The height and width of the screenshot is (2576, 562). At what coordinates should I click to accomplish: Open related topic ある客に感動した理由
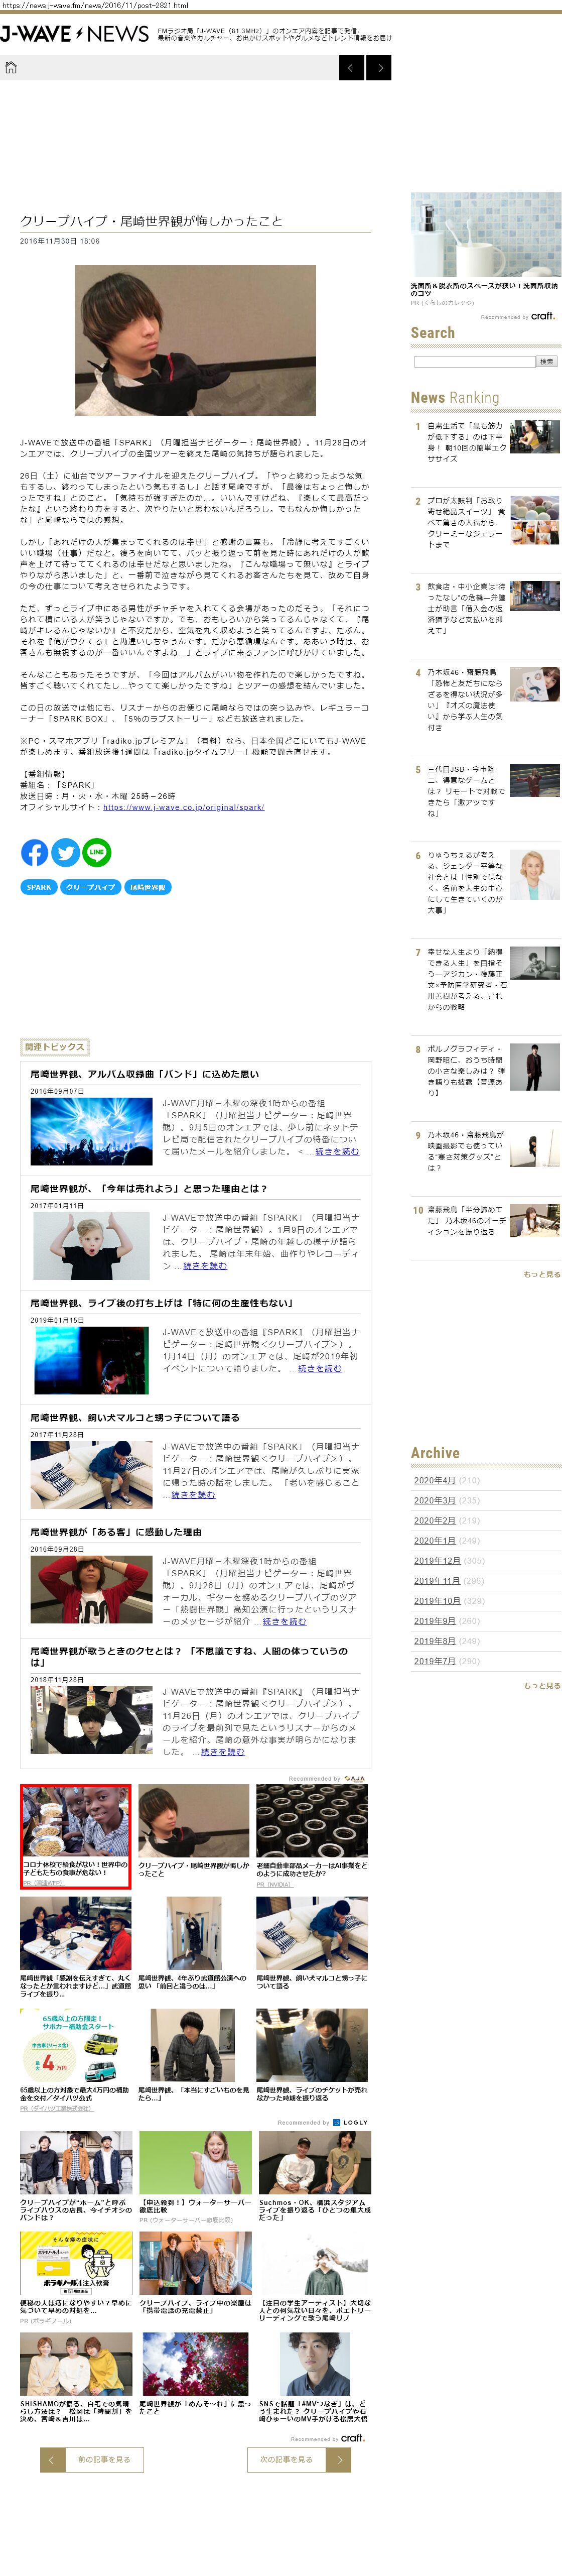[x=115, y=1531]
